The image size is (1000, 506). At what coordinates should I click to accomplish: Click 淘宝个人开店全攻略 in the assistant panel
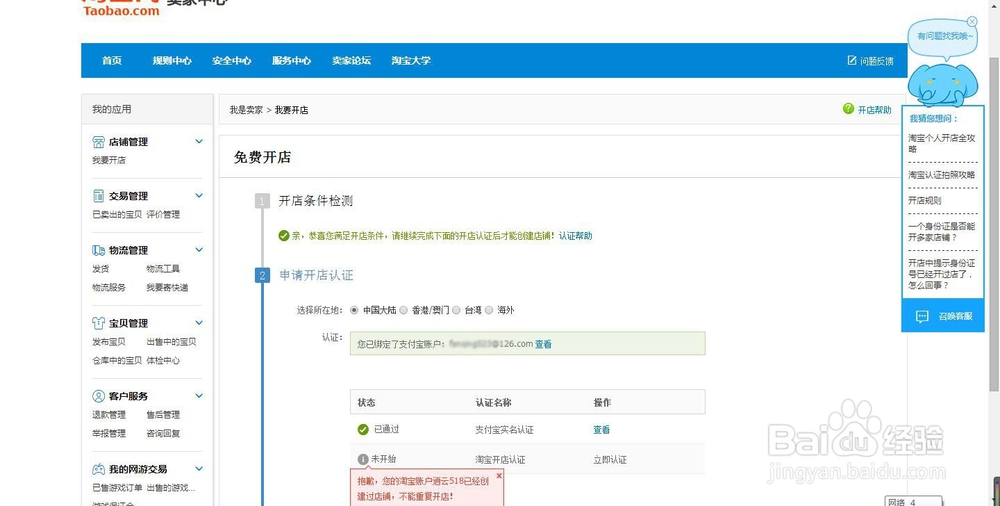click(942, 143)
